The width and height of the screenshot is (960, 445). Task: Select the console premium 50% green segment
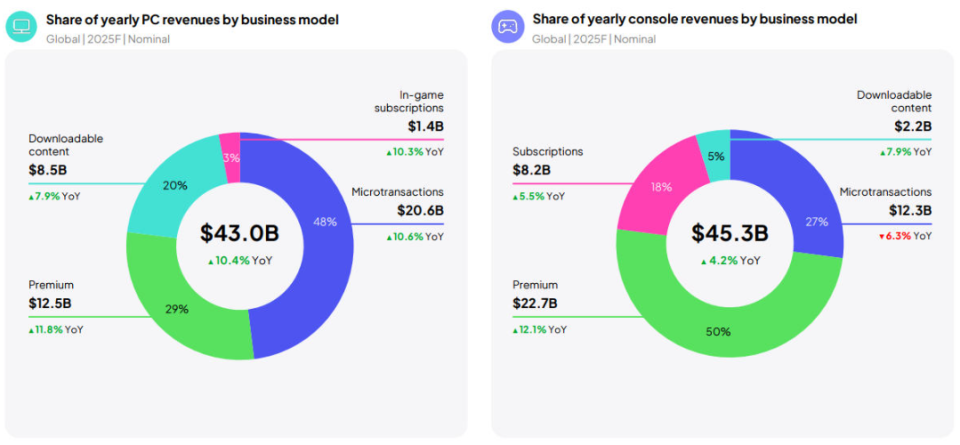click(719, 330)
